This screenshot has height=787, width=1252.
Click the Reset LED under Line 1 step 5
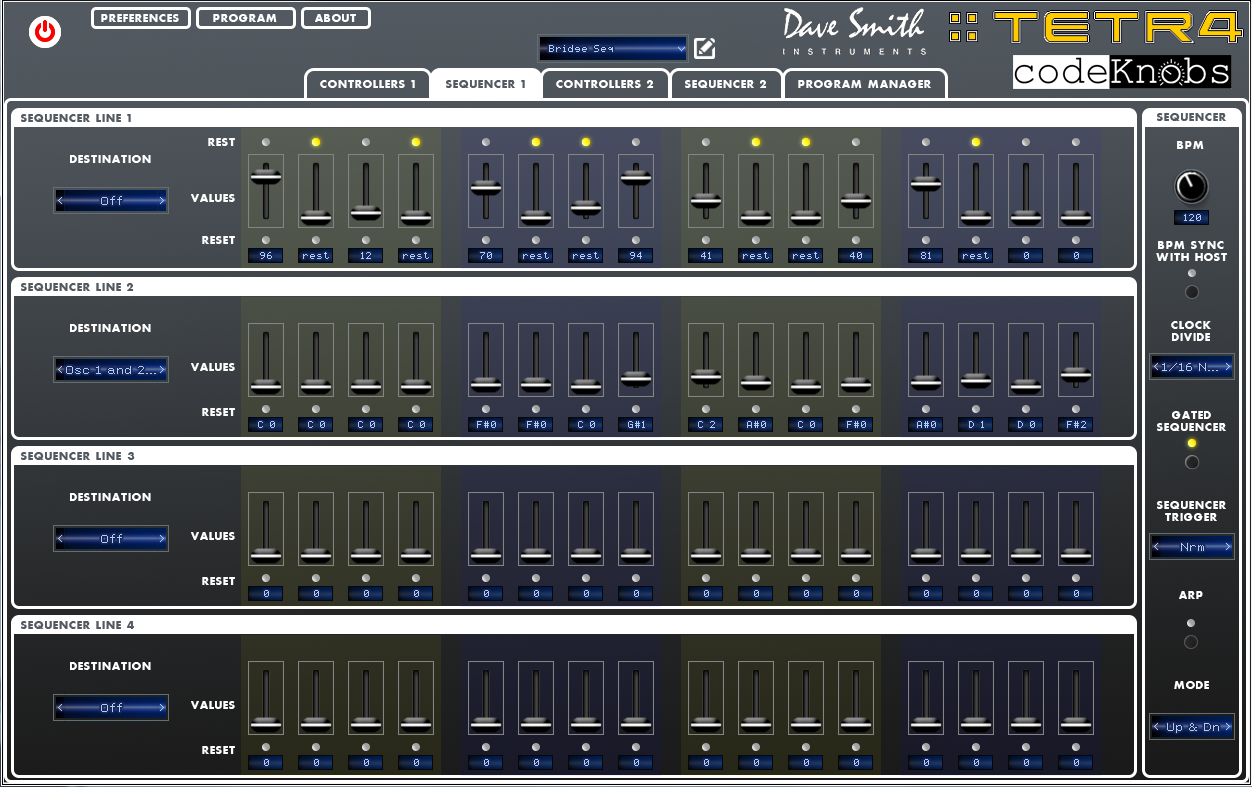tap(486, 240)
